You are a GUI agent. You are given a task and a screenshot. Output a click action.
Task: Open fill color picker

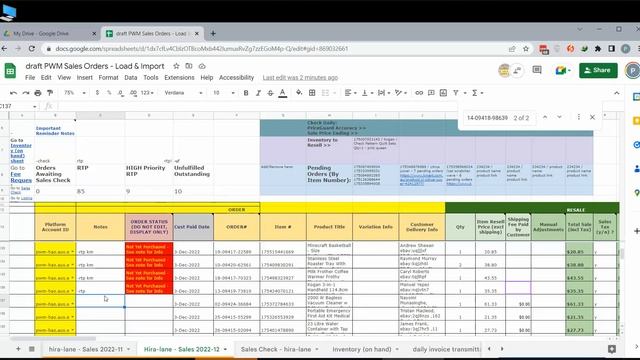coord(299,93)
